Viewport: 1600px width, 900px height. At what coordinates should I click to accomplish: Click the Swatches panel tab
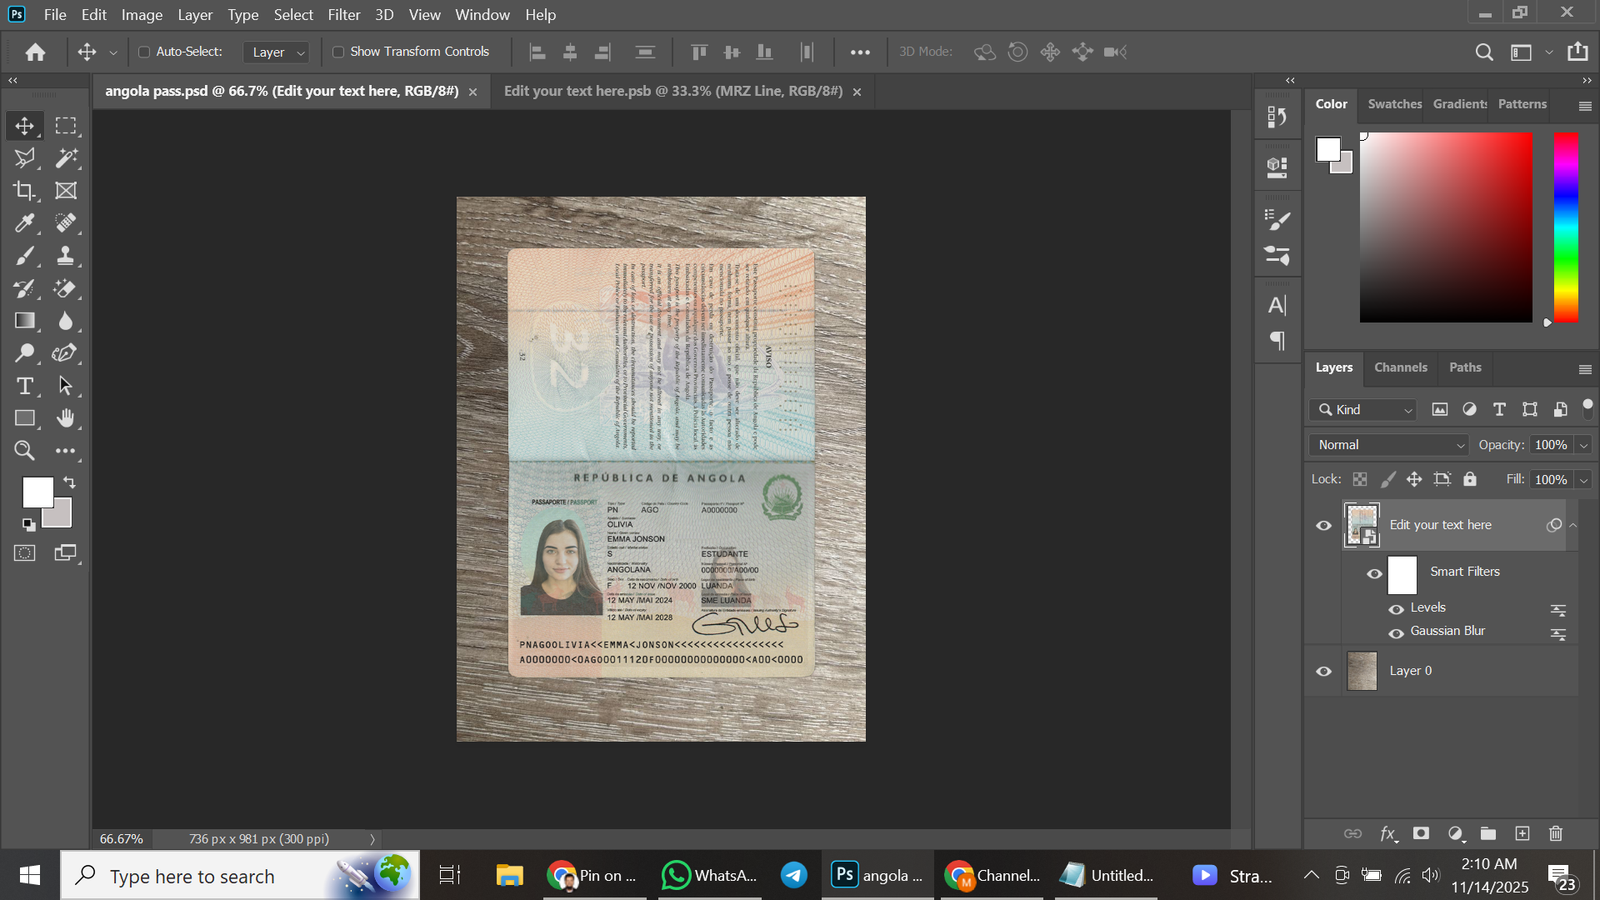pos(1394,104)
